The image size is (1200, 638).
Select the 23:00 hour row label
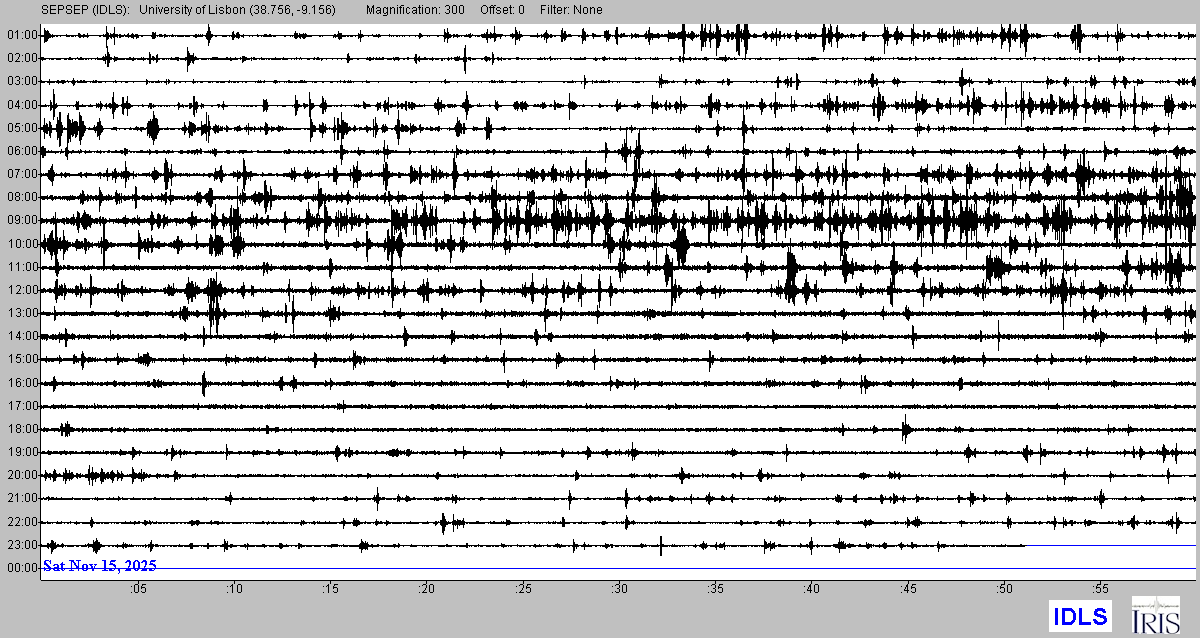(22, 545)
